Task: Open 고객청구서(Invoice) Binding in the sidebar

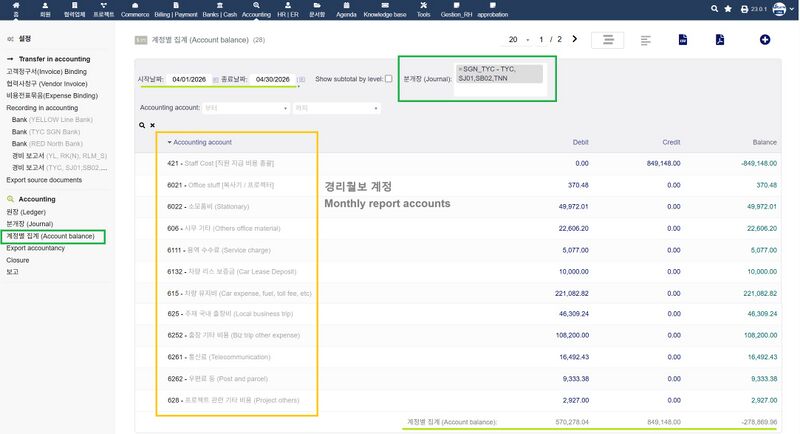Action: click(46, 71)
